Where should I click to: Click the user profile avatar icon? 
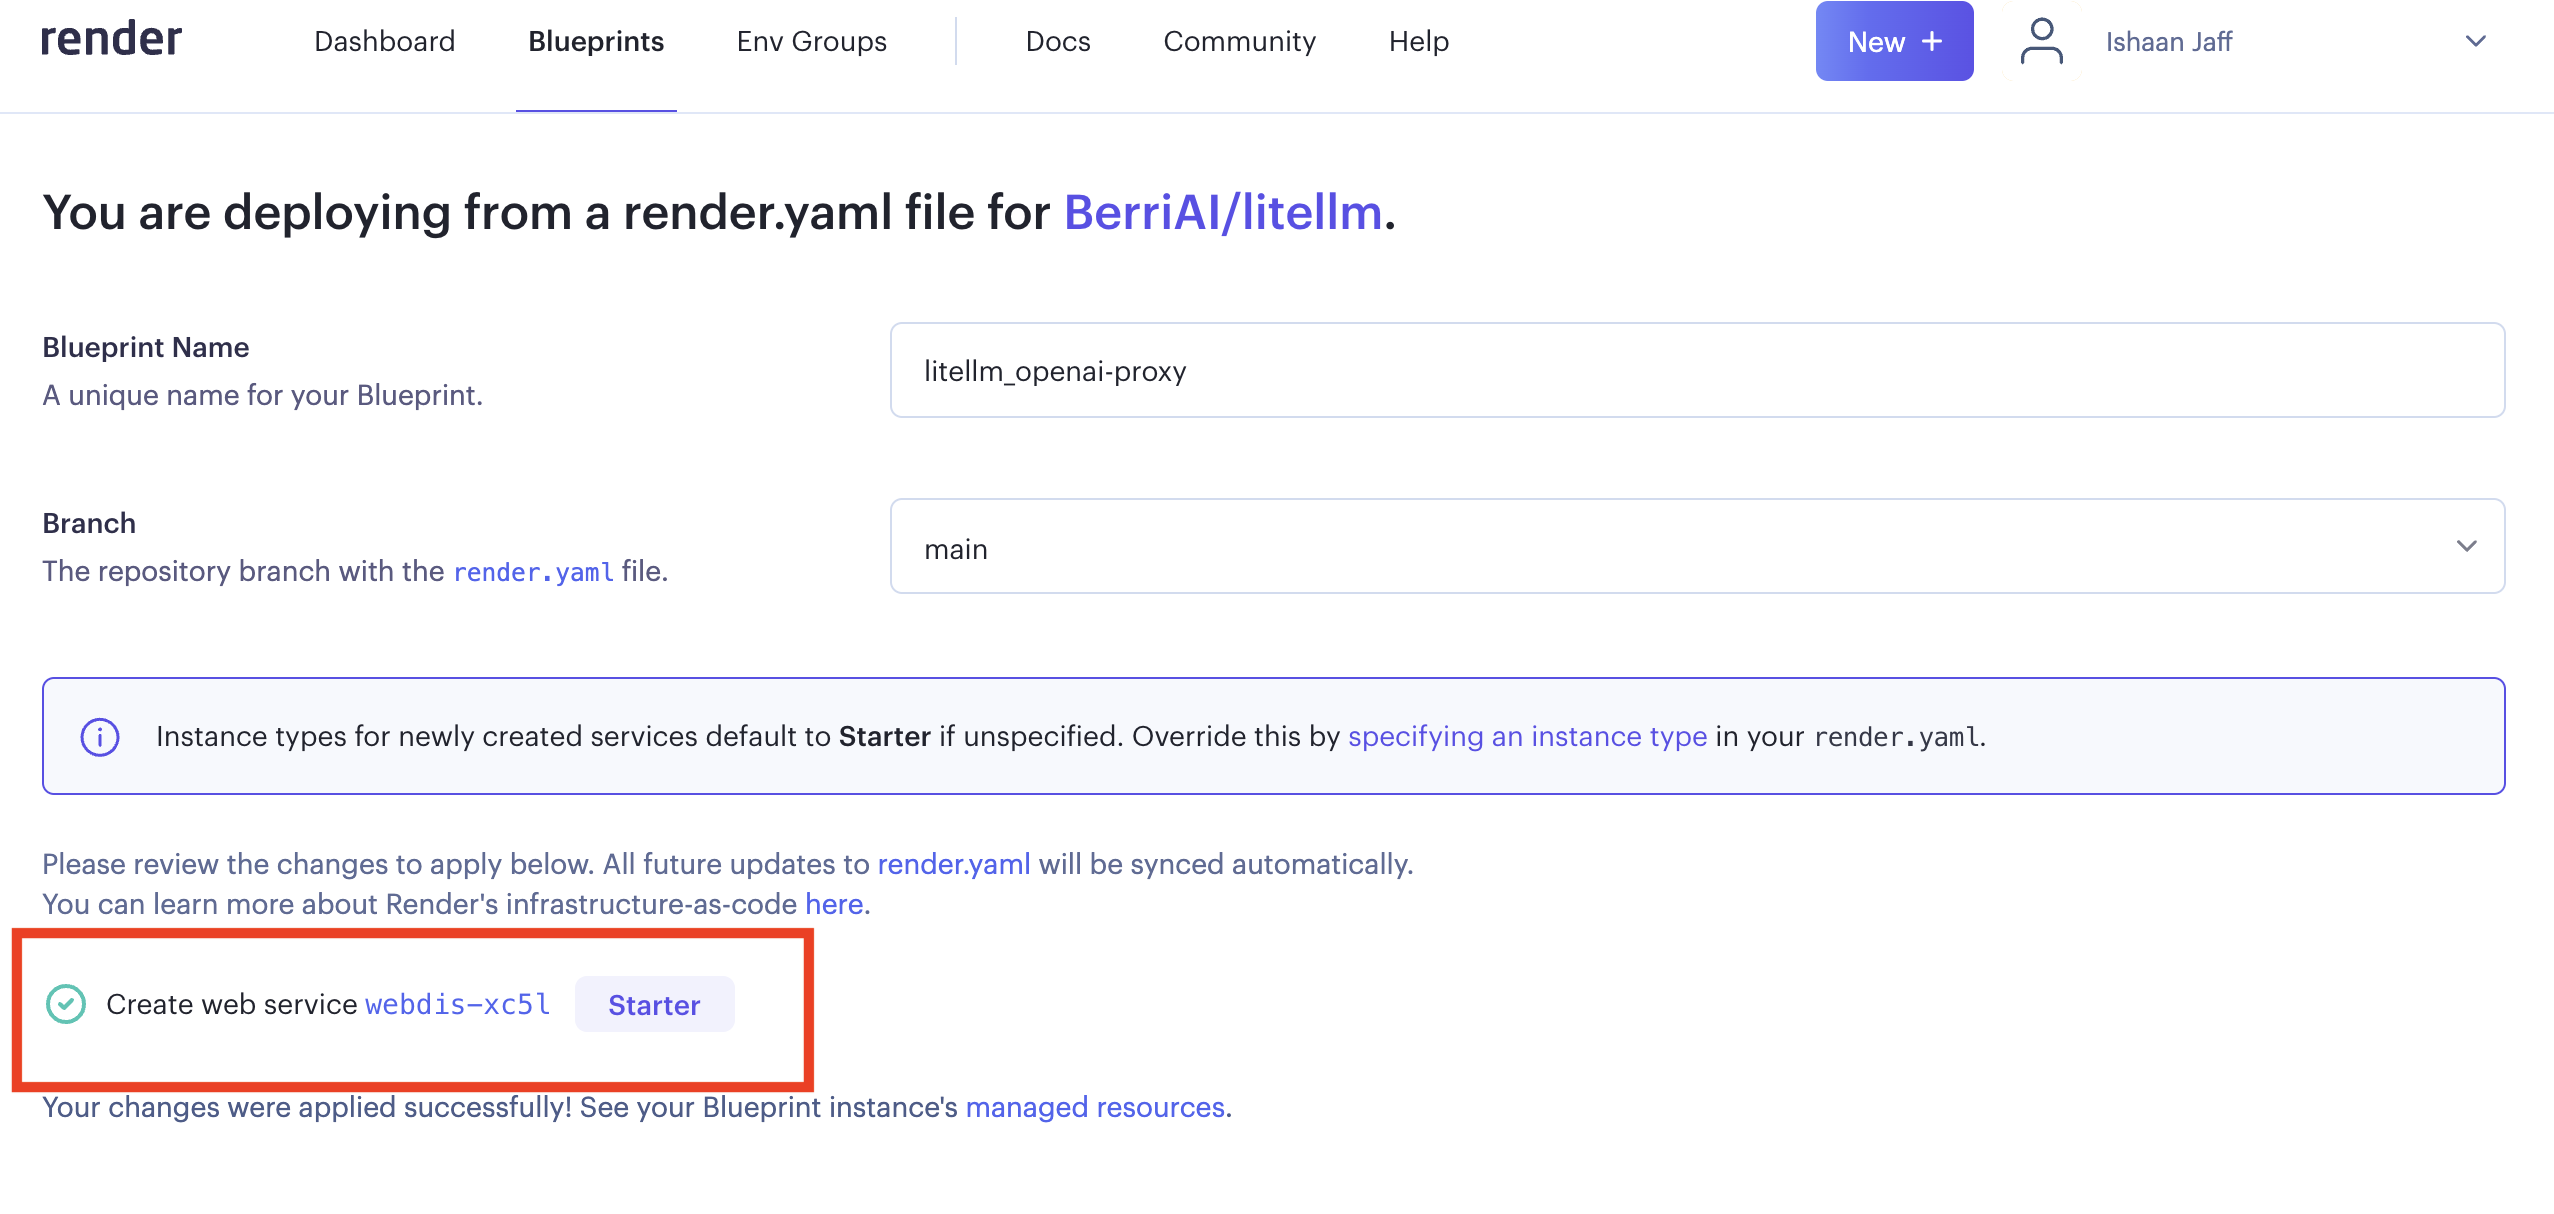(x=2041, y=41)
